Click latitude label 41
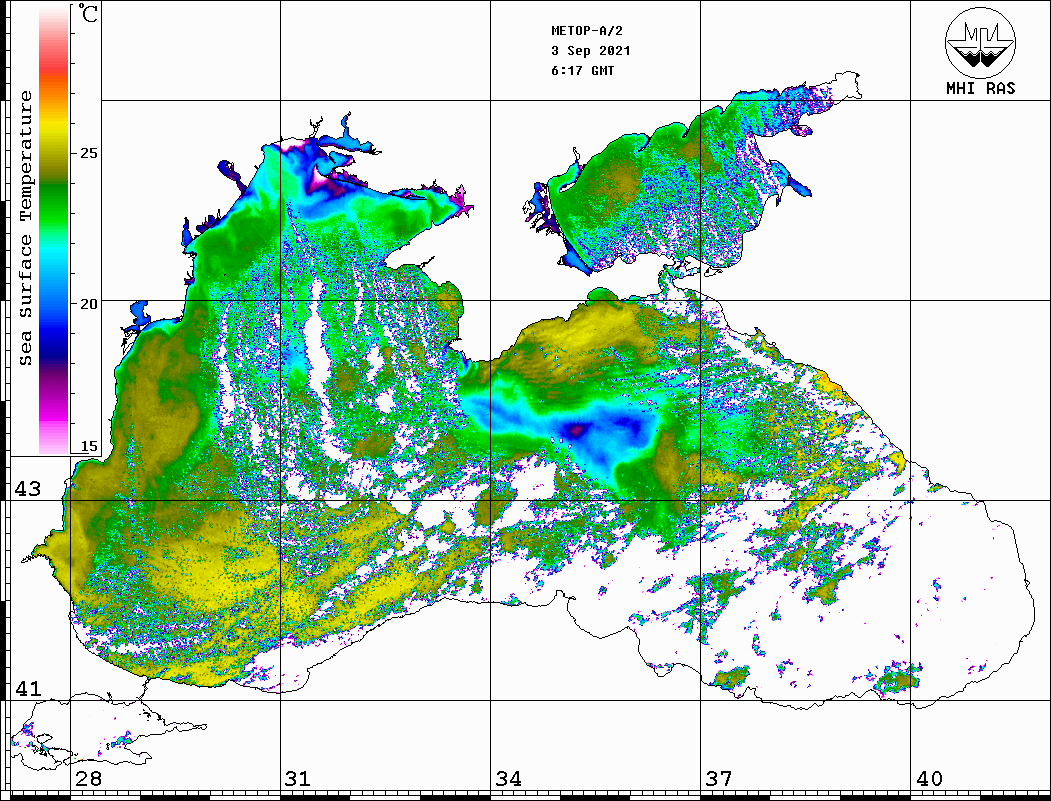The image size is (1051, 801). [x=28, y=688]
